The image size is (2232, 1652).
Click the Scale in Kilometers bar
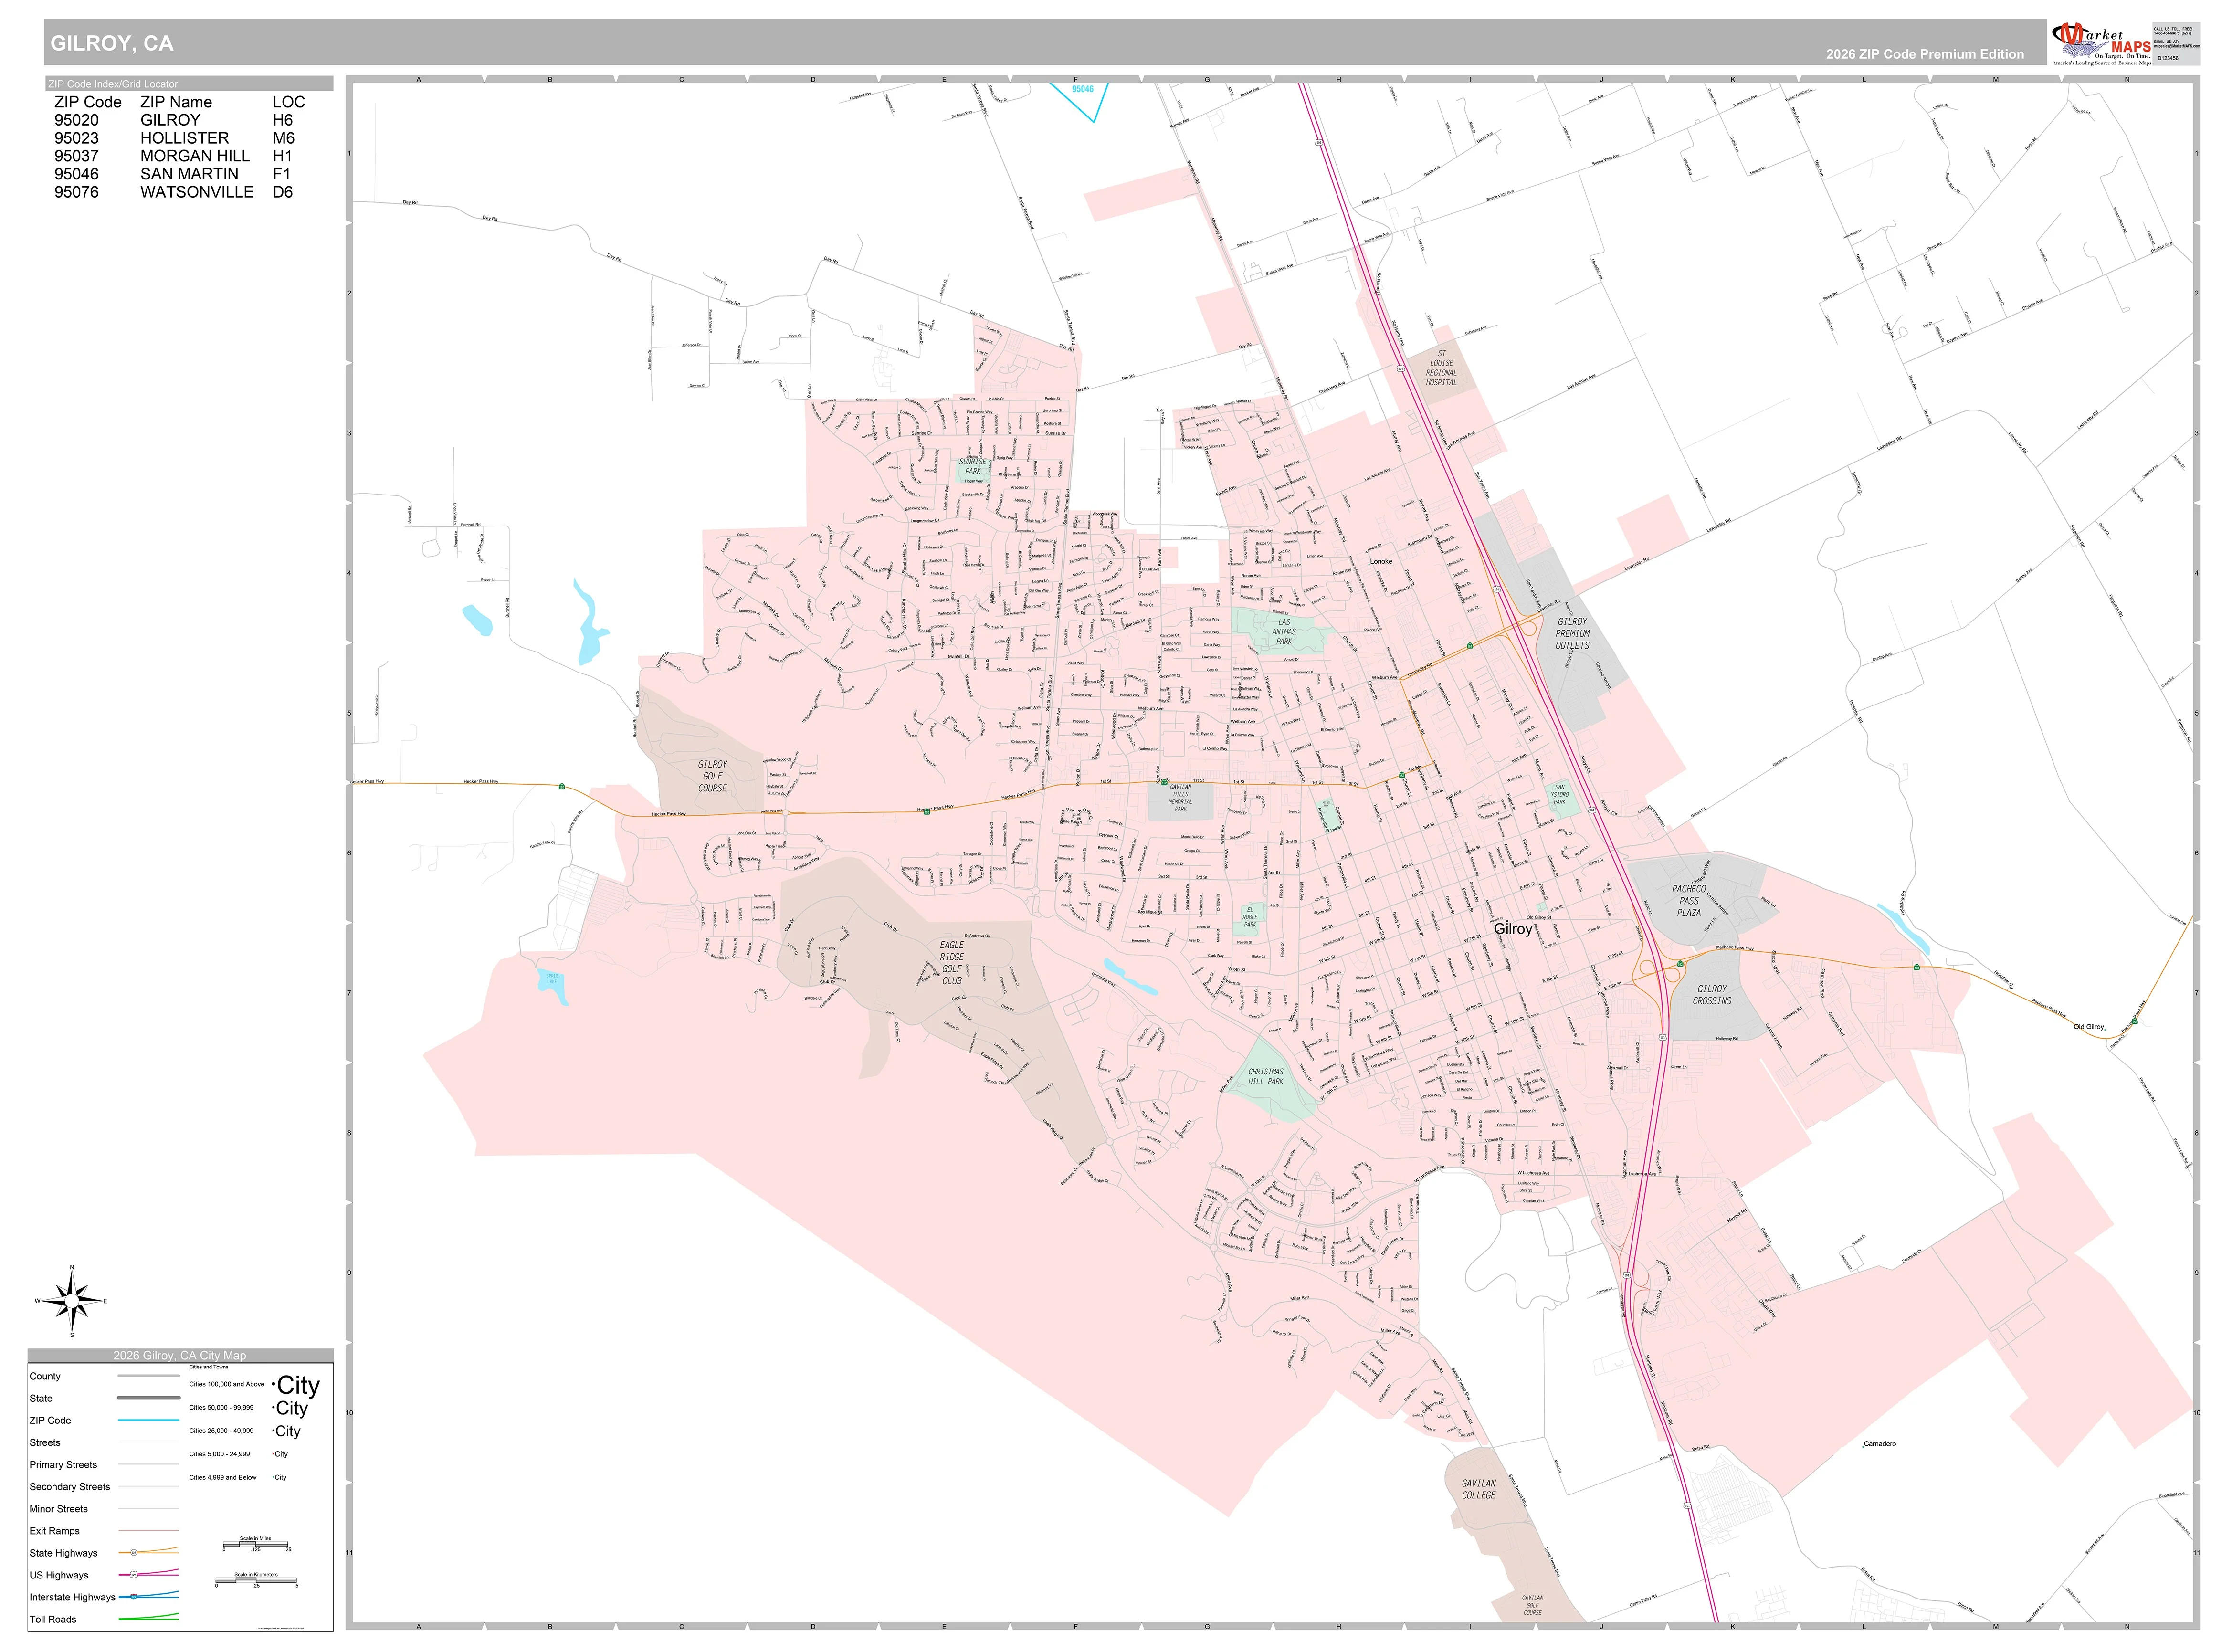pyautogui.click(x=256, y=1581)
